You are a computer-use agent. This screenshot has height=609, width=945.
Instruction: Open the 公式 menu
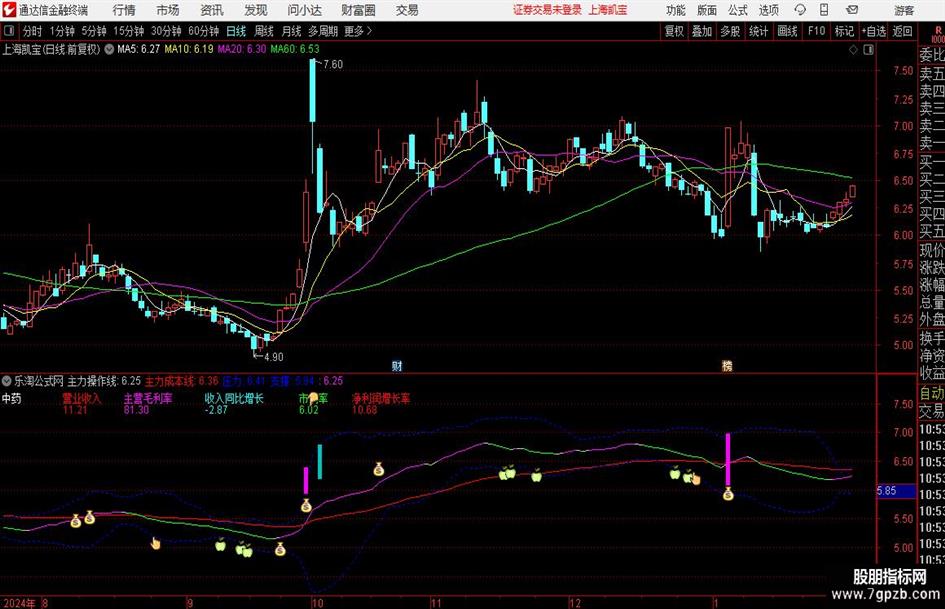point(738,10)
